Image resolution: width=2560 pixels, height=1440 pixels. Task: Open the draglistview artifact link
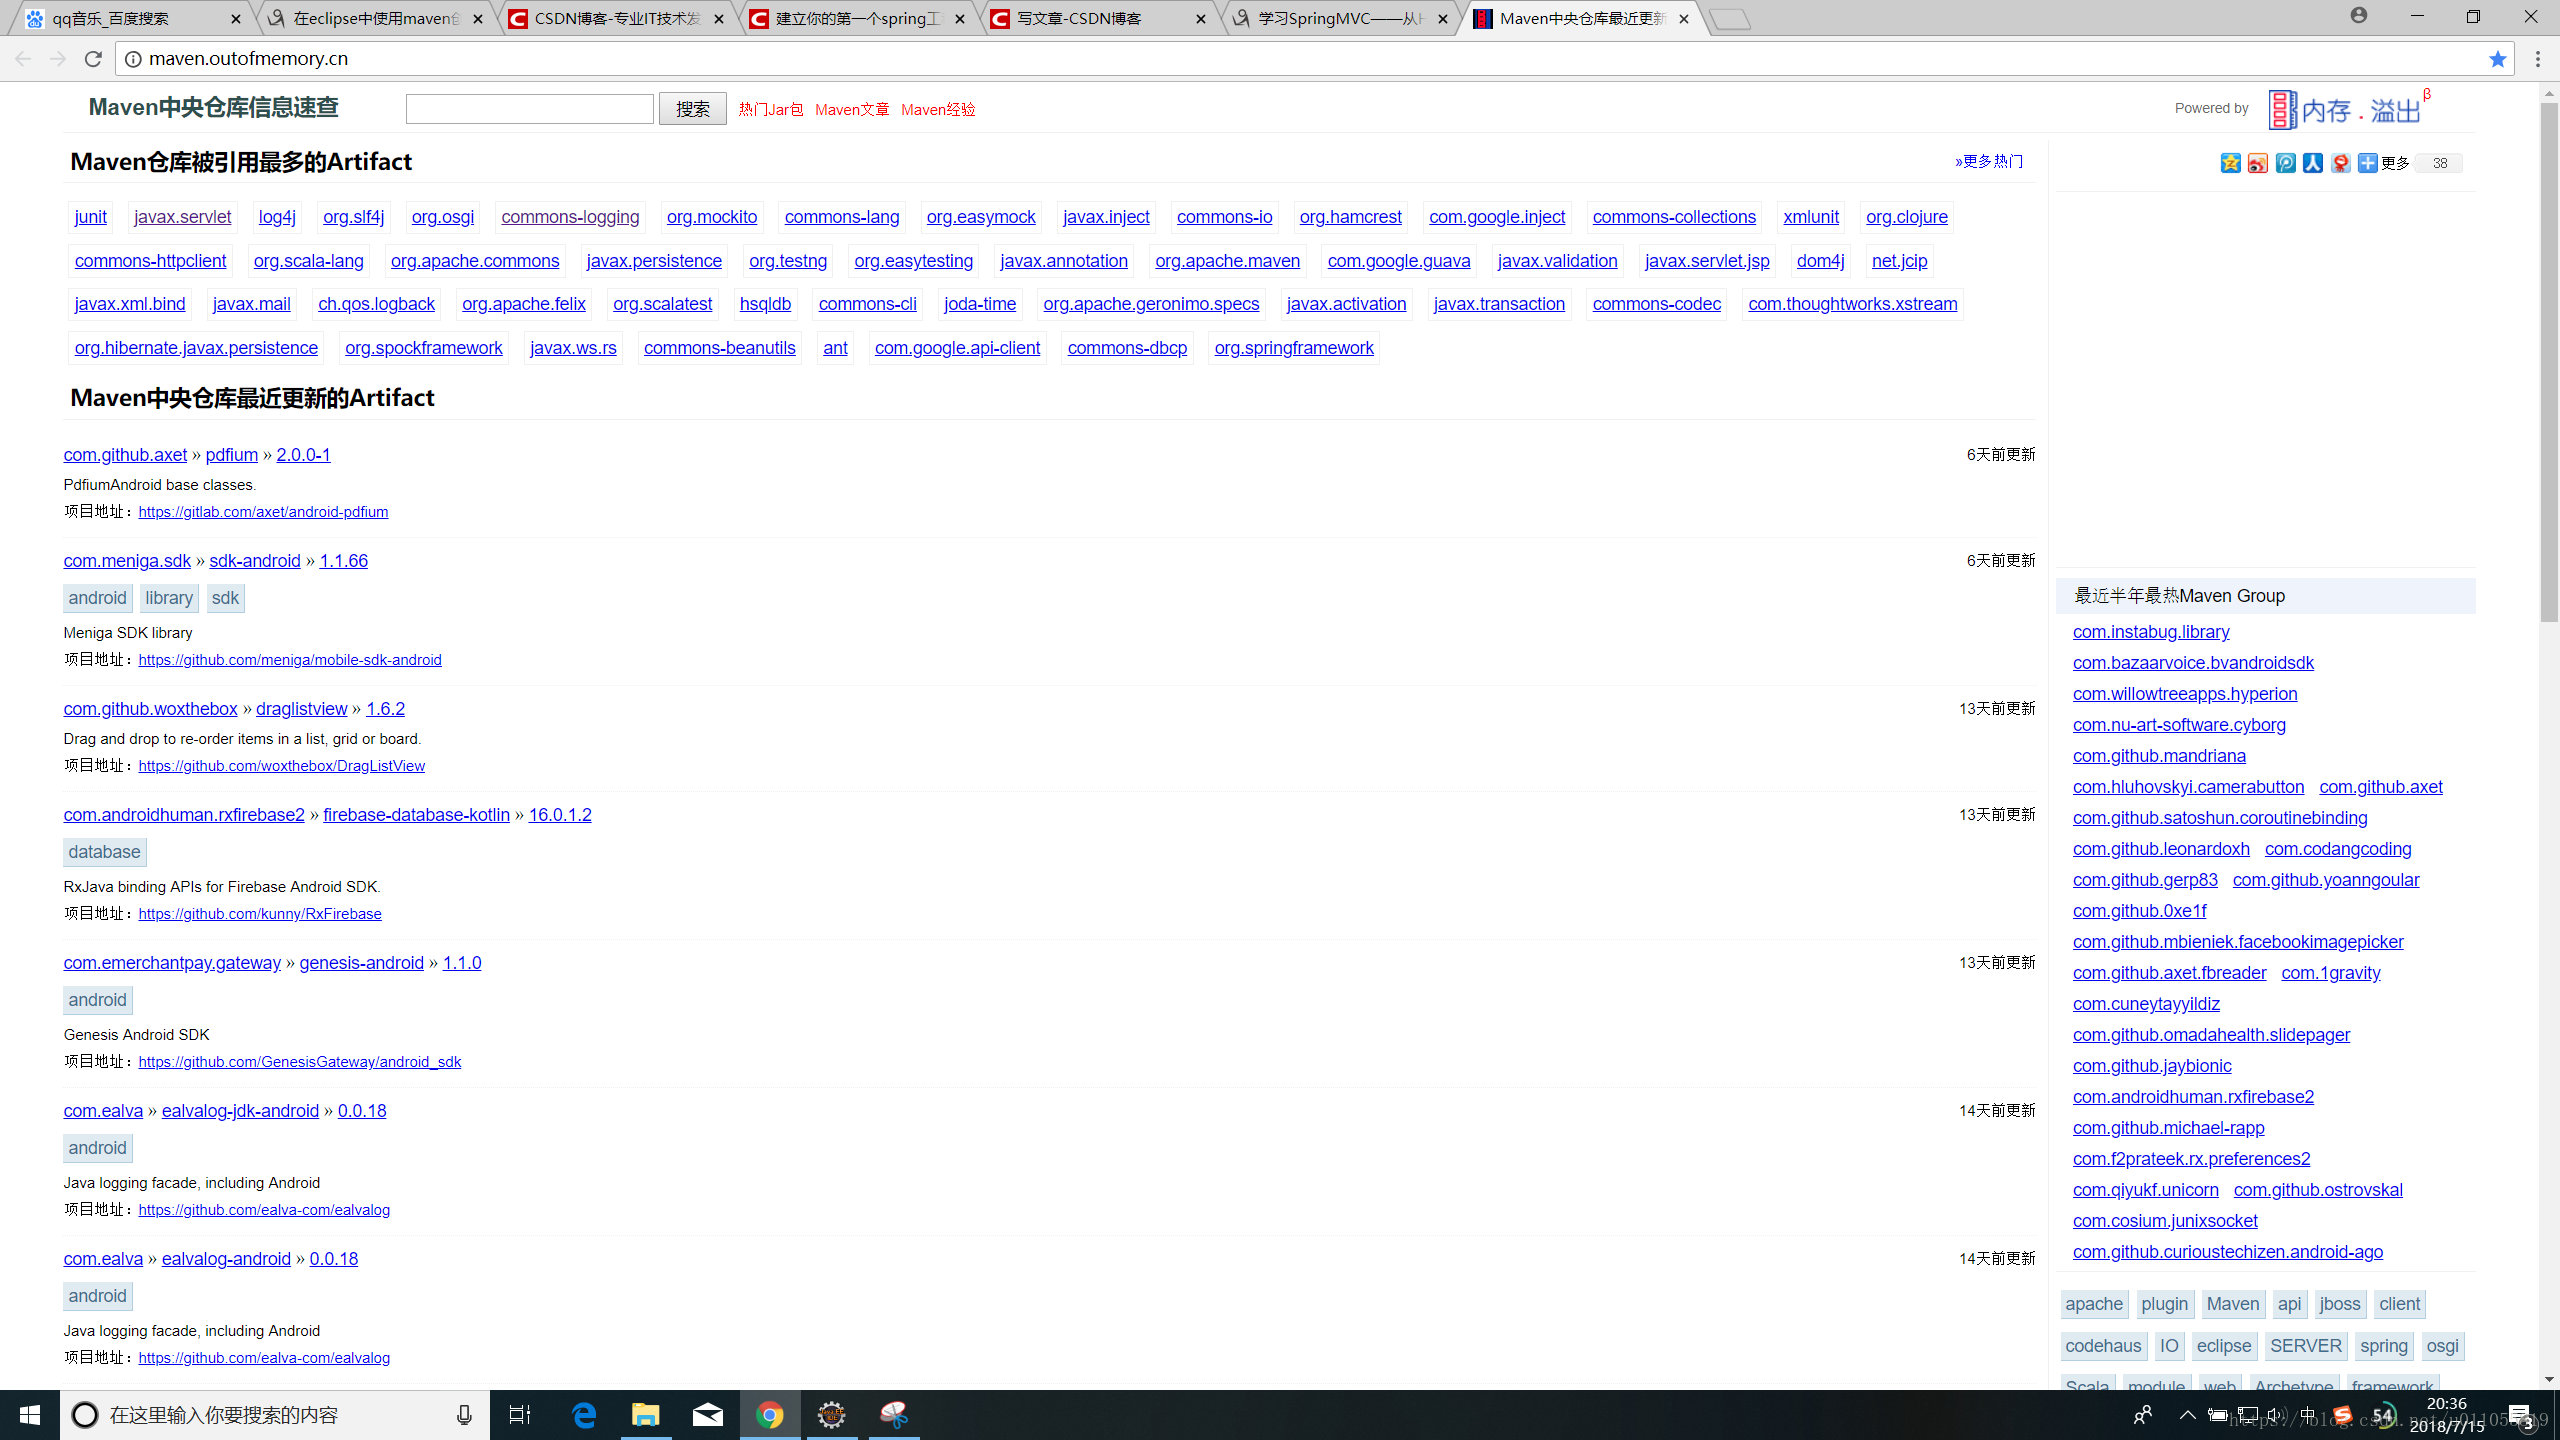point(301,709)
